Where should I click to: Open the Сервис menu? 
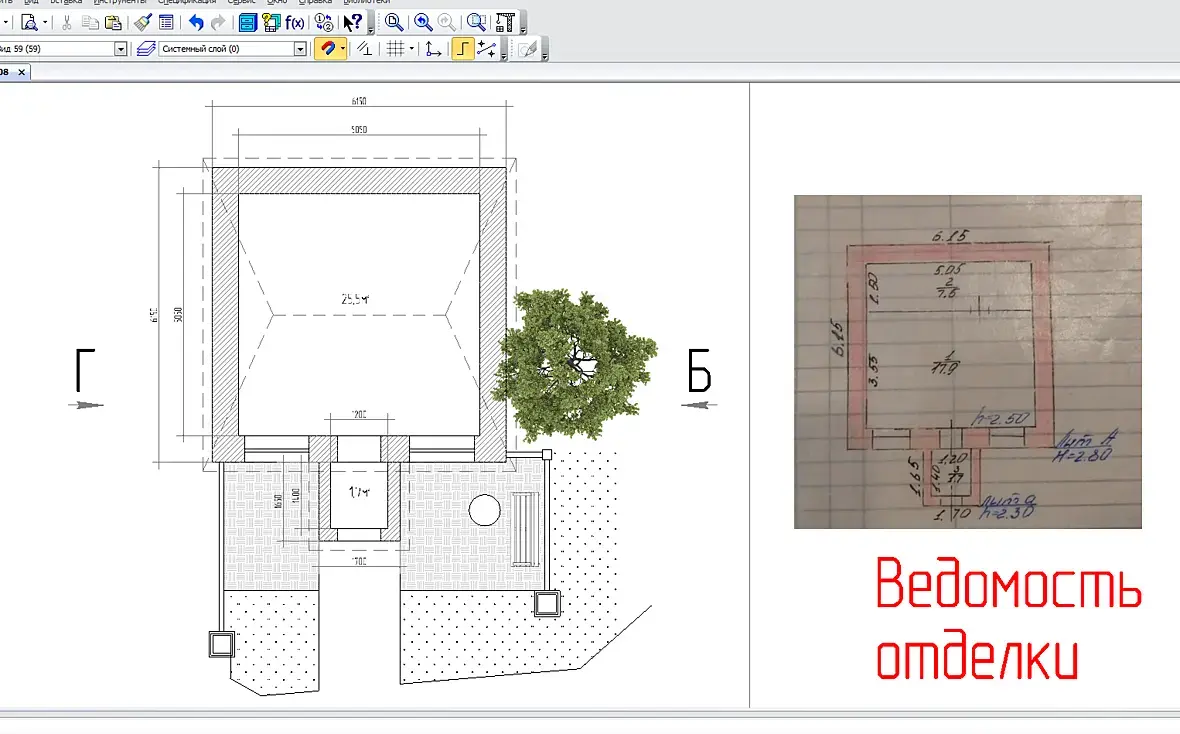coord(242,2)
